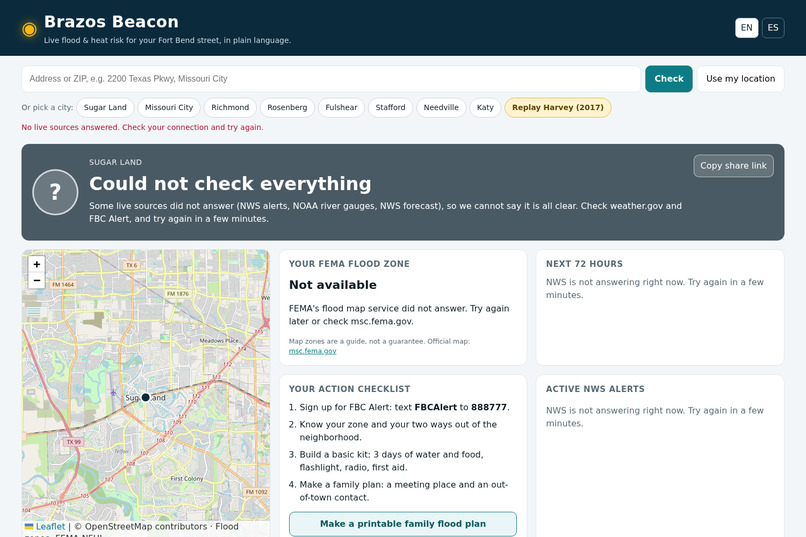Click the 'ACTIVE NWS ALERTS' card heading
Image resolution: width=806 pixels, height=537 pixels.
(x=595, y=389)
